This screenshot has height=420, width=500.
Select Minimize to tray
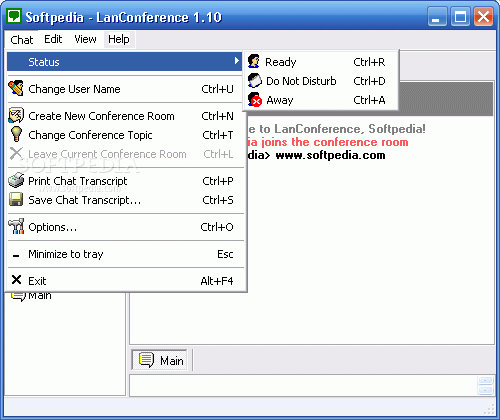coord(125,254)
